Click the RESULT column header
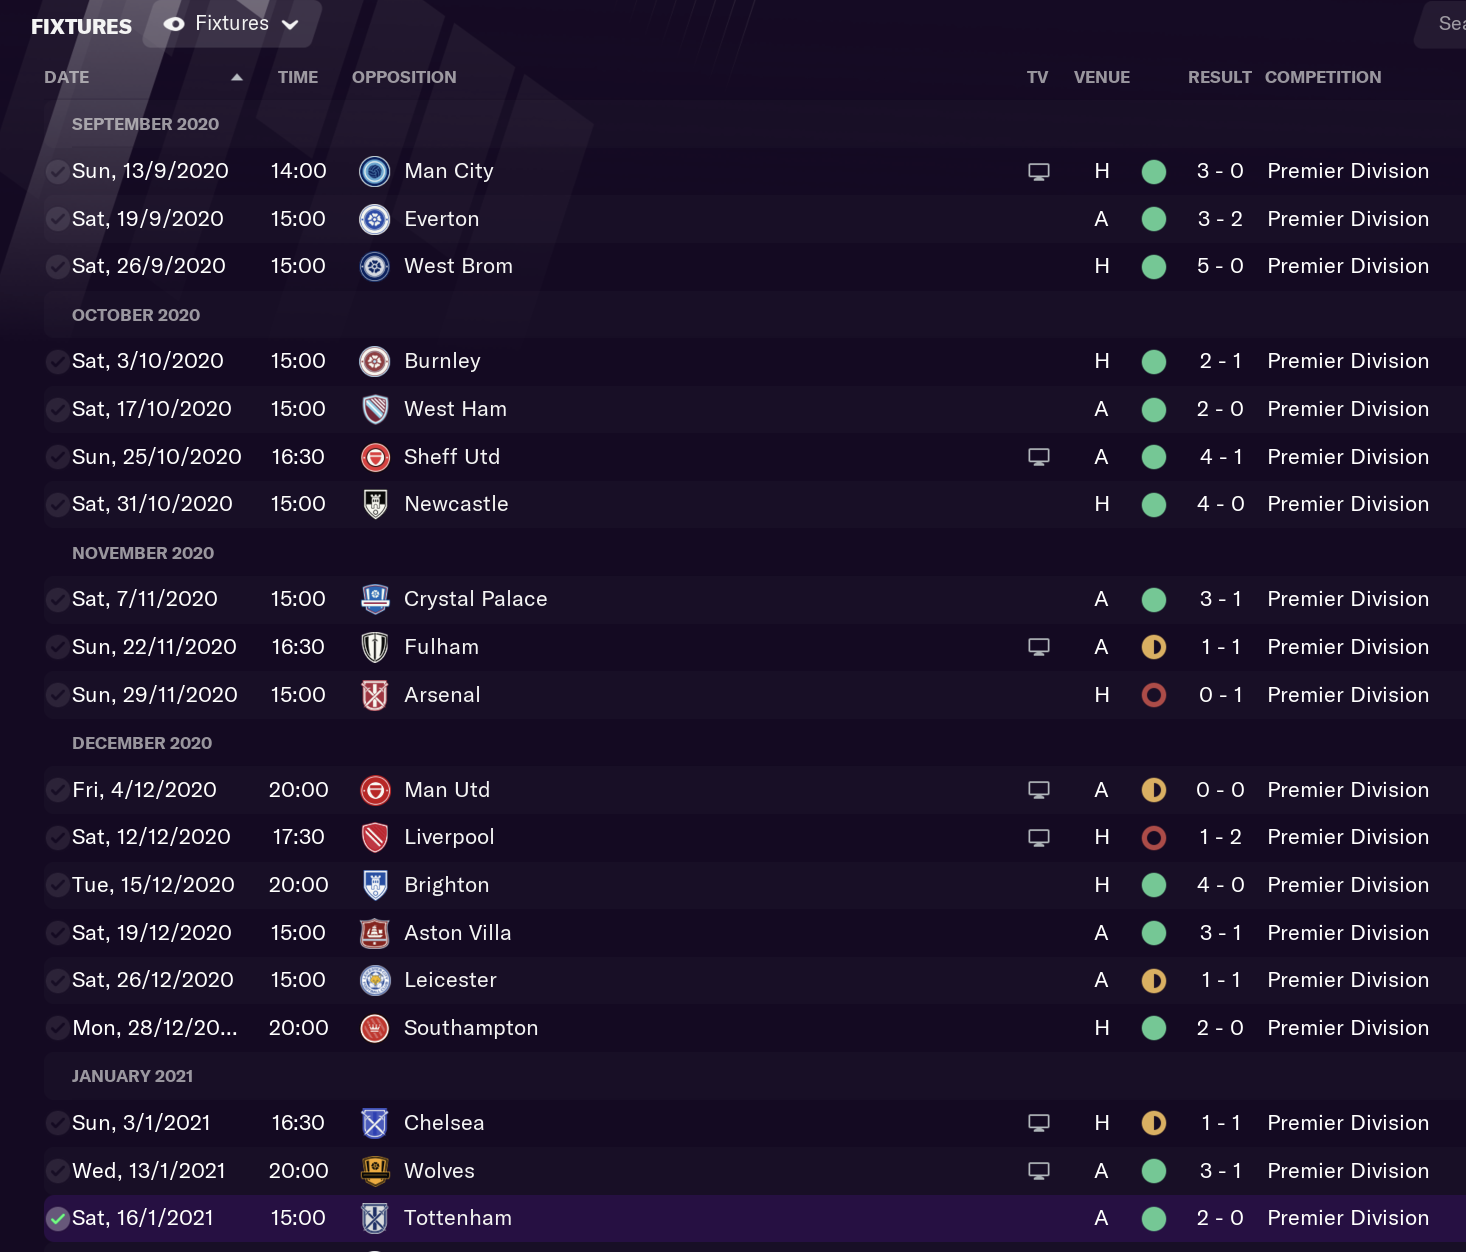Viewport: 1466px width, 1252px height. (1219, 77)
